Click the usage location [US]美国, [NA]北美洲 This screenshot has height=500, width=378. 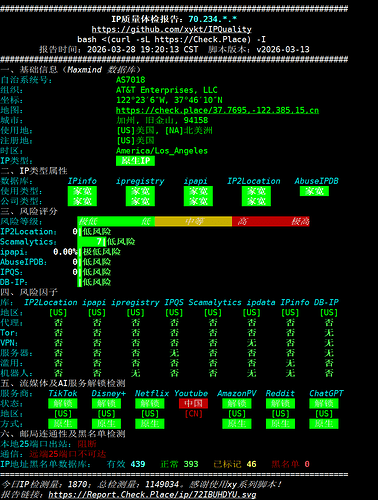pyautogui.click(x=164, y=131)
